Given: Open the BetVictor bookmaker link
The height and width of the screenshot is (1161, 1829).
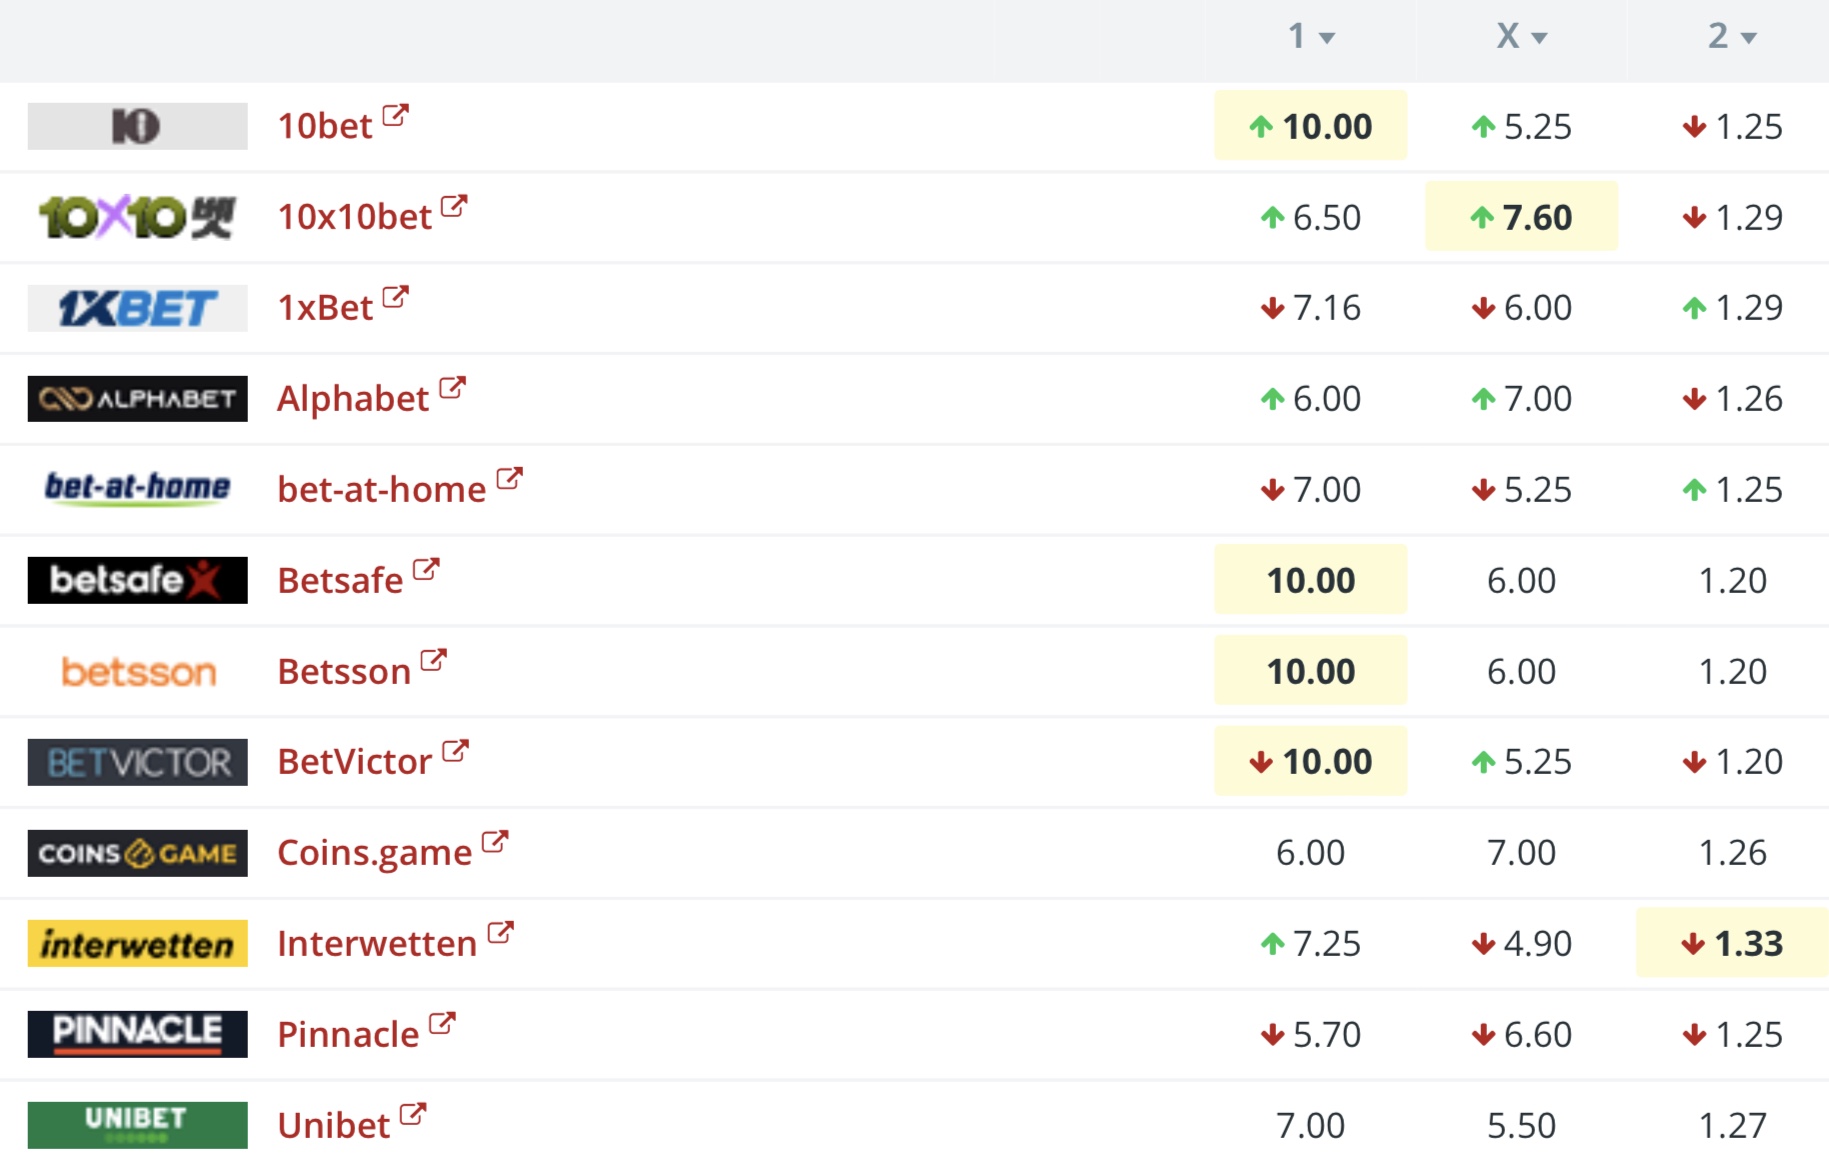Looking at the screenshot, I should 355,762.
